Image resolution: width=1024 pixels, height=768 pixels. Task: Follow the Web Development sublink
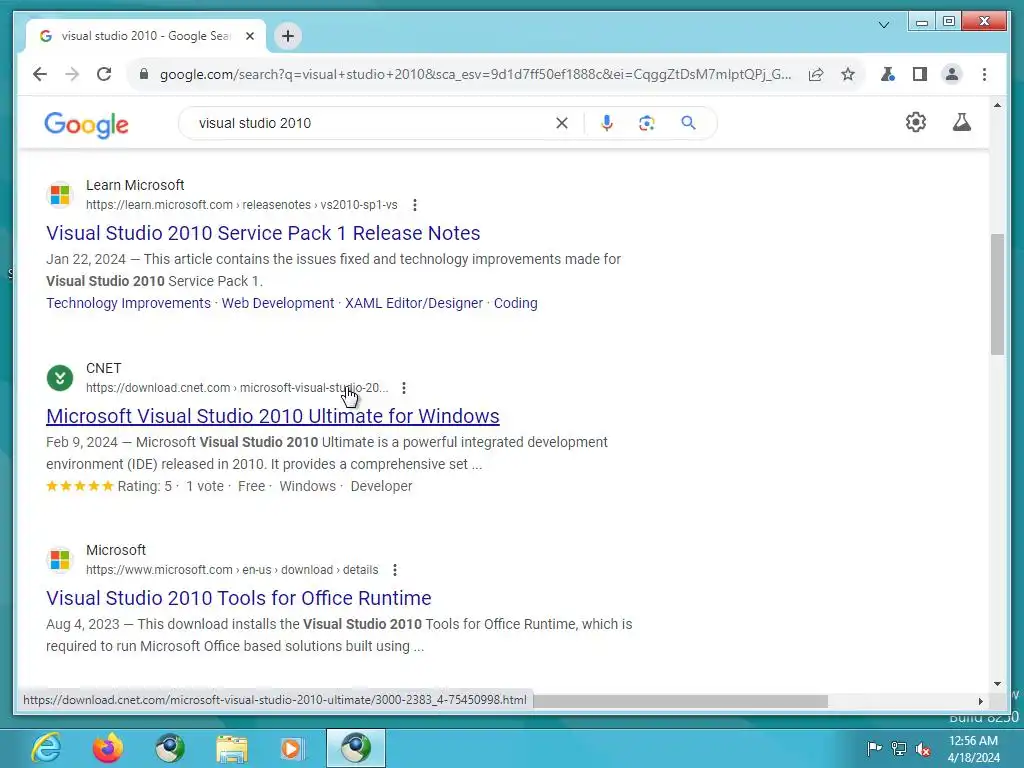[x=278, y=303]
